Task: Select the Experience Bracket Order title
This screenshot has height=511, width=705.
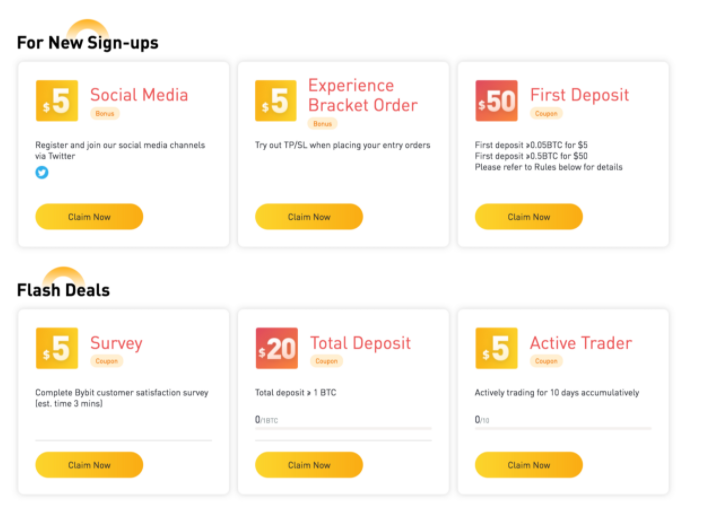Action: pos(362,95)
